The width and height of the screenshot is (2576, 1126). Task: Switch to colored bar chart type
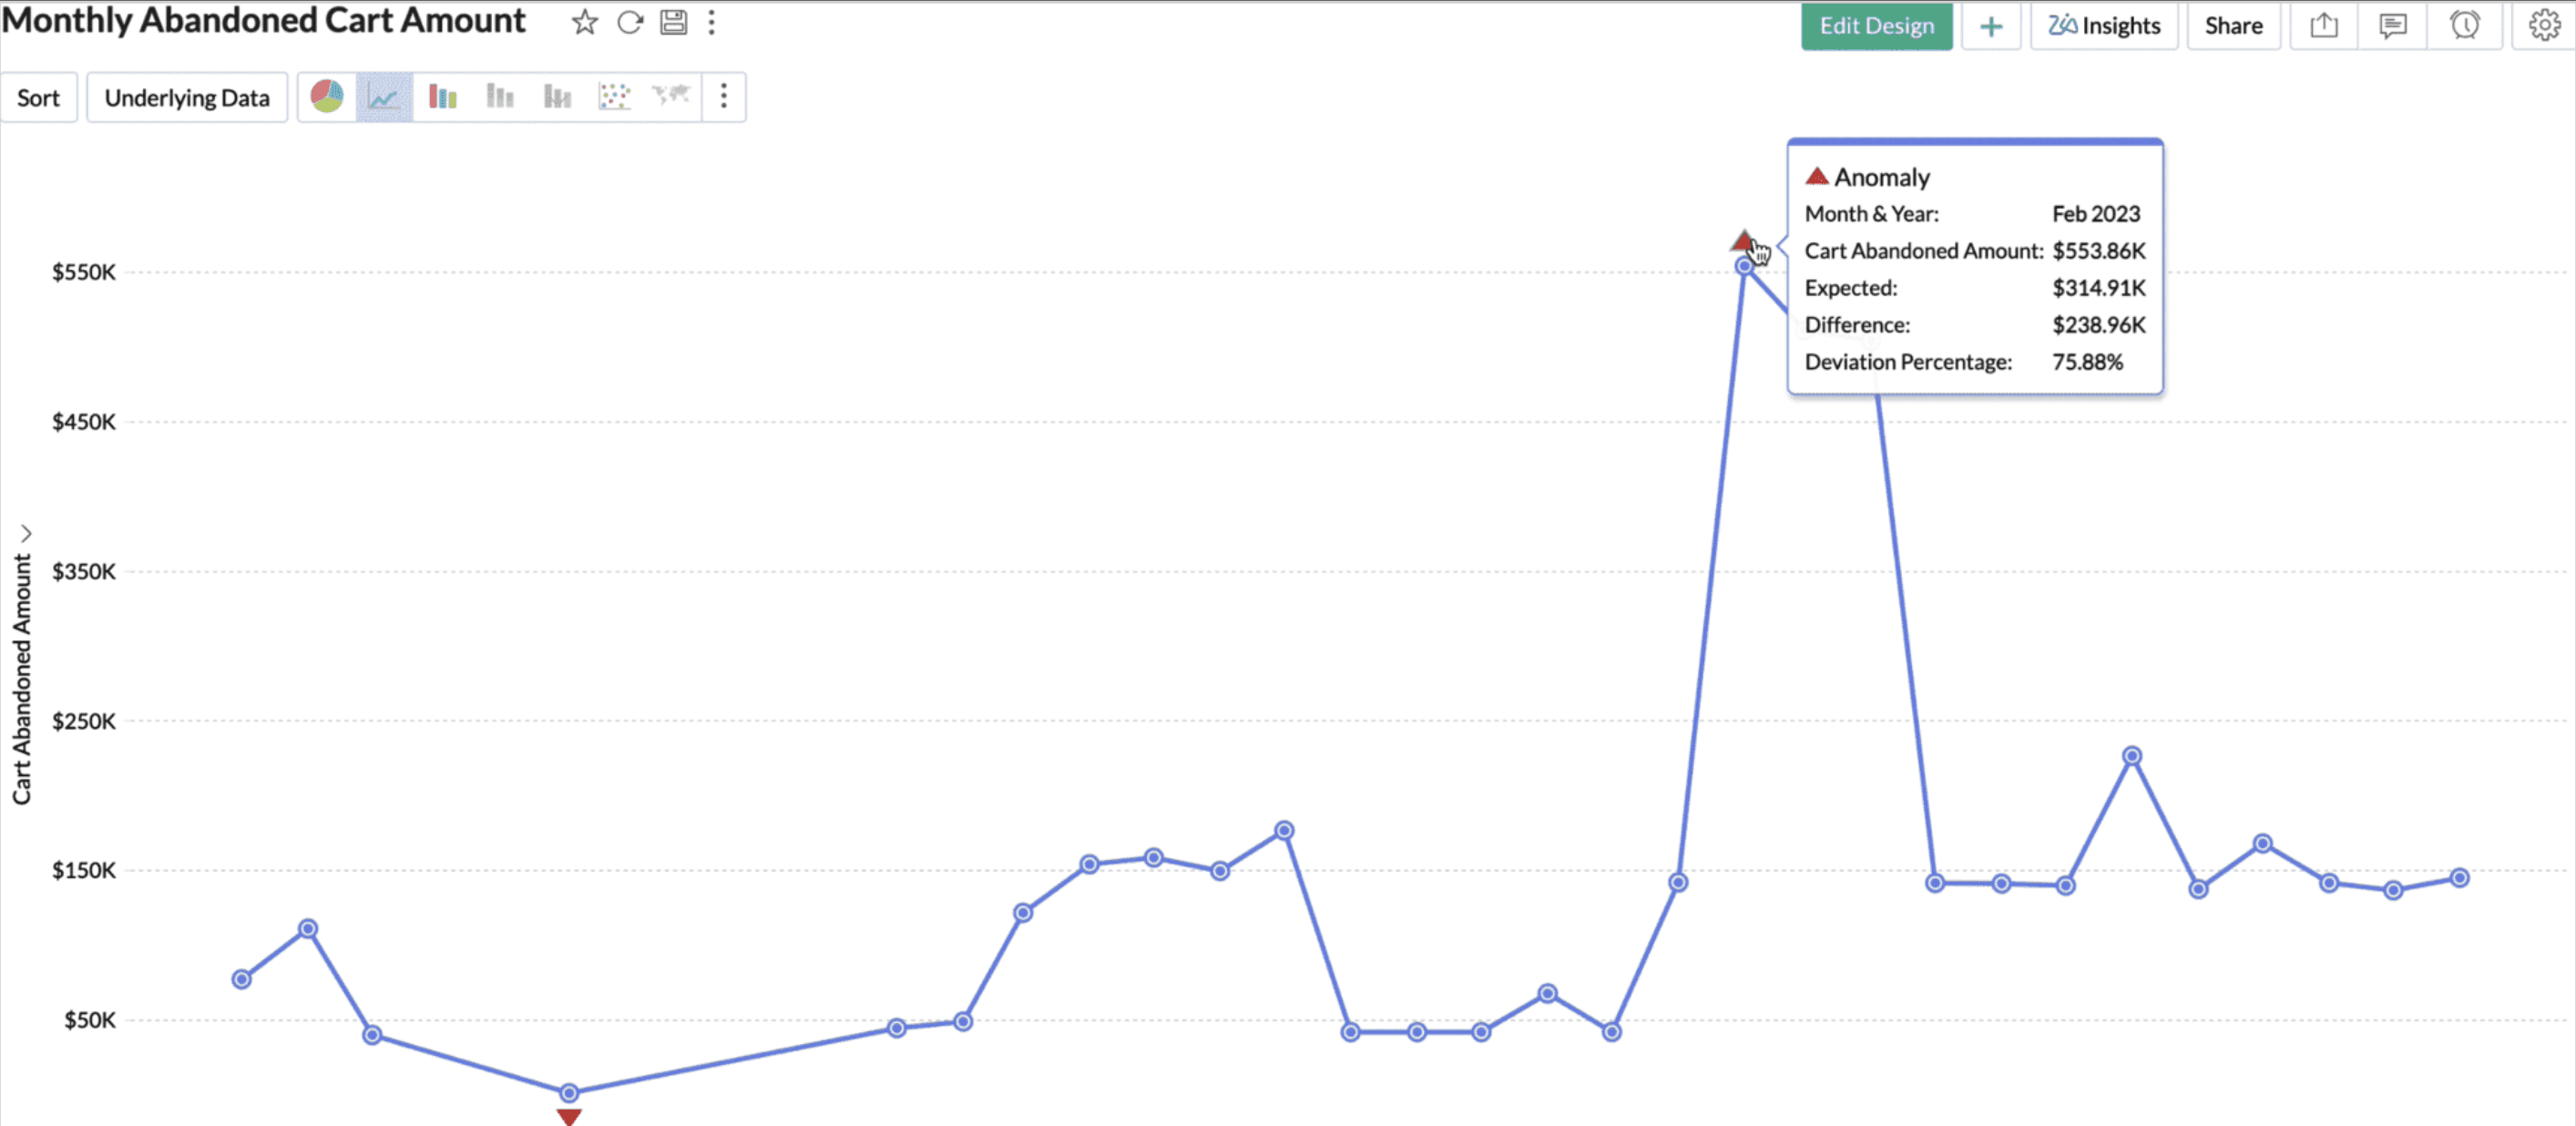442,97
